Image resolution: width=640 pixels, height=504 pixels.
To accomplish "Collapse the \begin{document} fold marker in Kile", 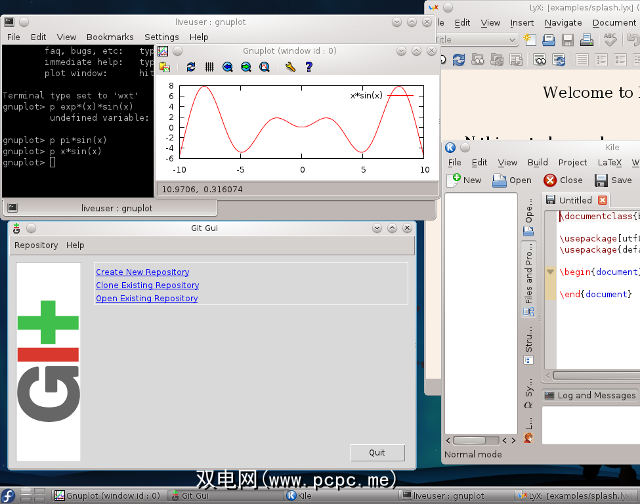I will coord(550,272).
